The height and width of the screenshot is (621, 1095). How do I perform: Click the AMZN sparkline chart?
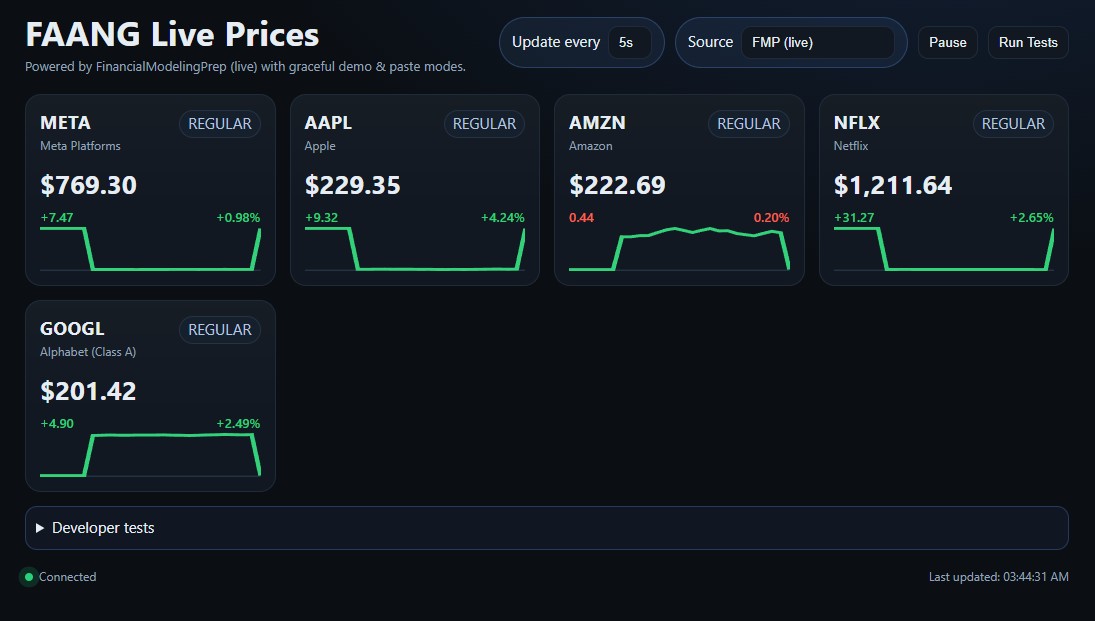tap(679, 250)
